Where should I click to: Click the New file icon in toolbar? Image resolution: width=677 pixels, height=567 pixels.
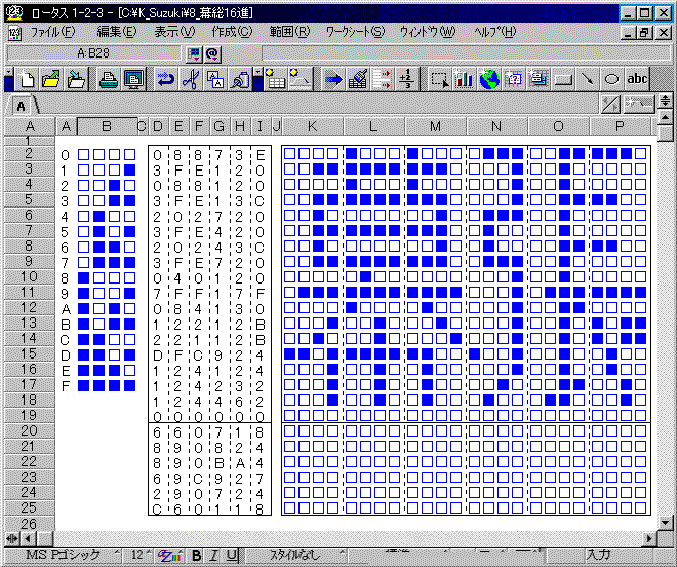(x=28, y=79)
